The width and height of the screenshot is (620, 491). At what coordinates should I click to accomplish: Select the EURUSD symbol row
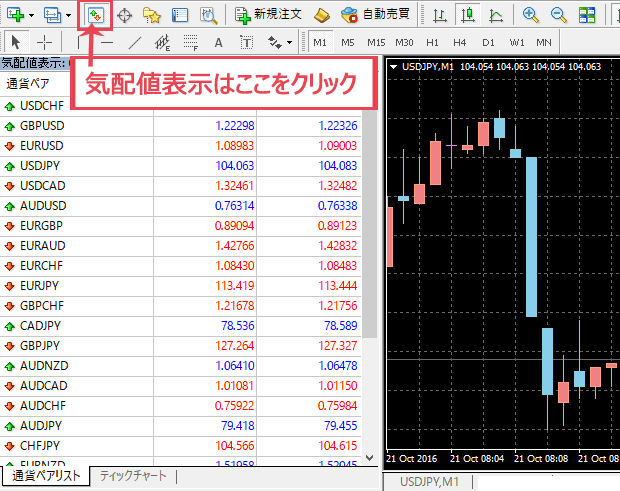click(x=180, y=146)
